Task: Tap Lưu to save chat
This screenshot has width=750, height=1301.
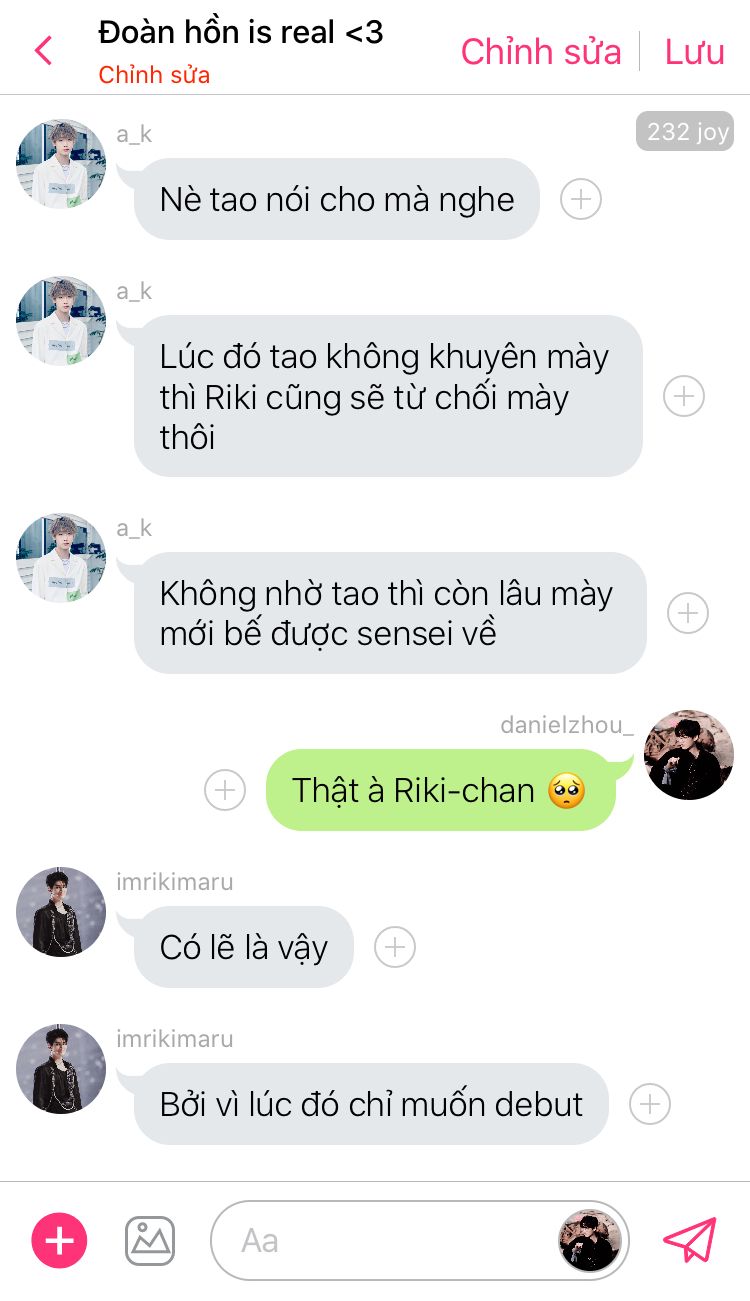Action: 695,51
